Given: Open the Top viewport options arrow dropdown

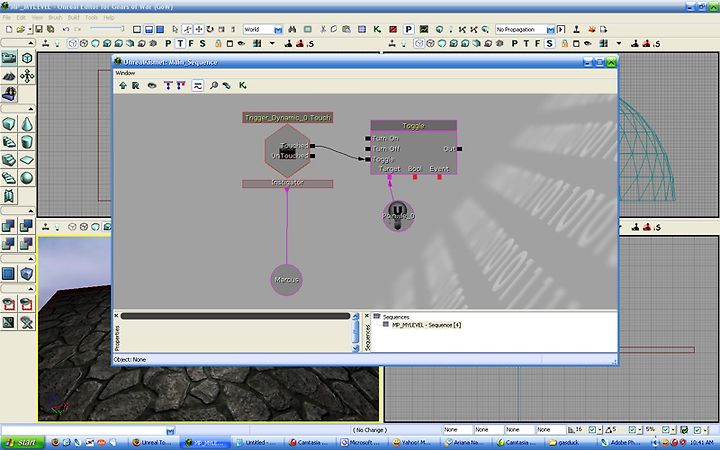Looking at the screenshot, I should (272, 44).
